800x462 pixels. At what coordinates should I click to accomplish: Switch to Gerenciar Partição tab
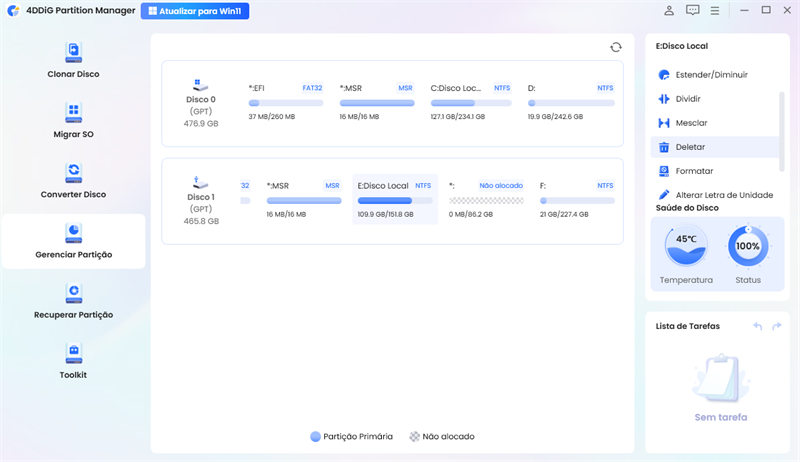click(73, 241)
